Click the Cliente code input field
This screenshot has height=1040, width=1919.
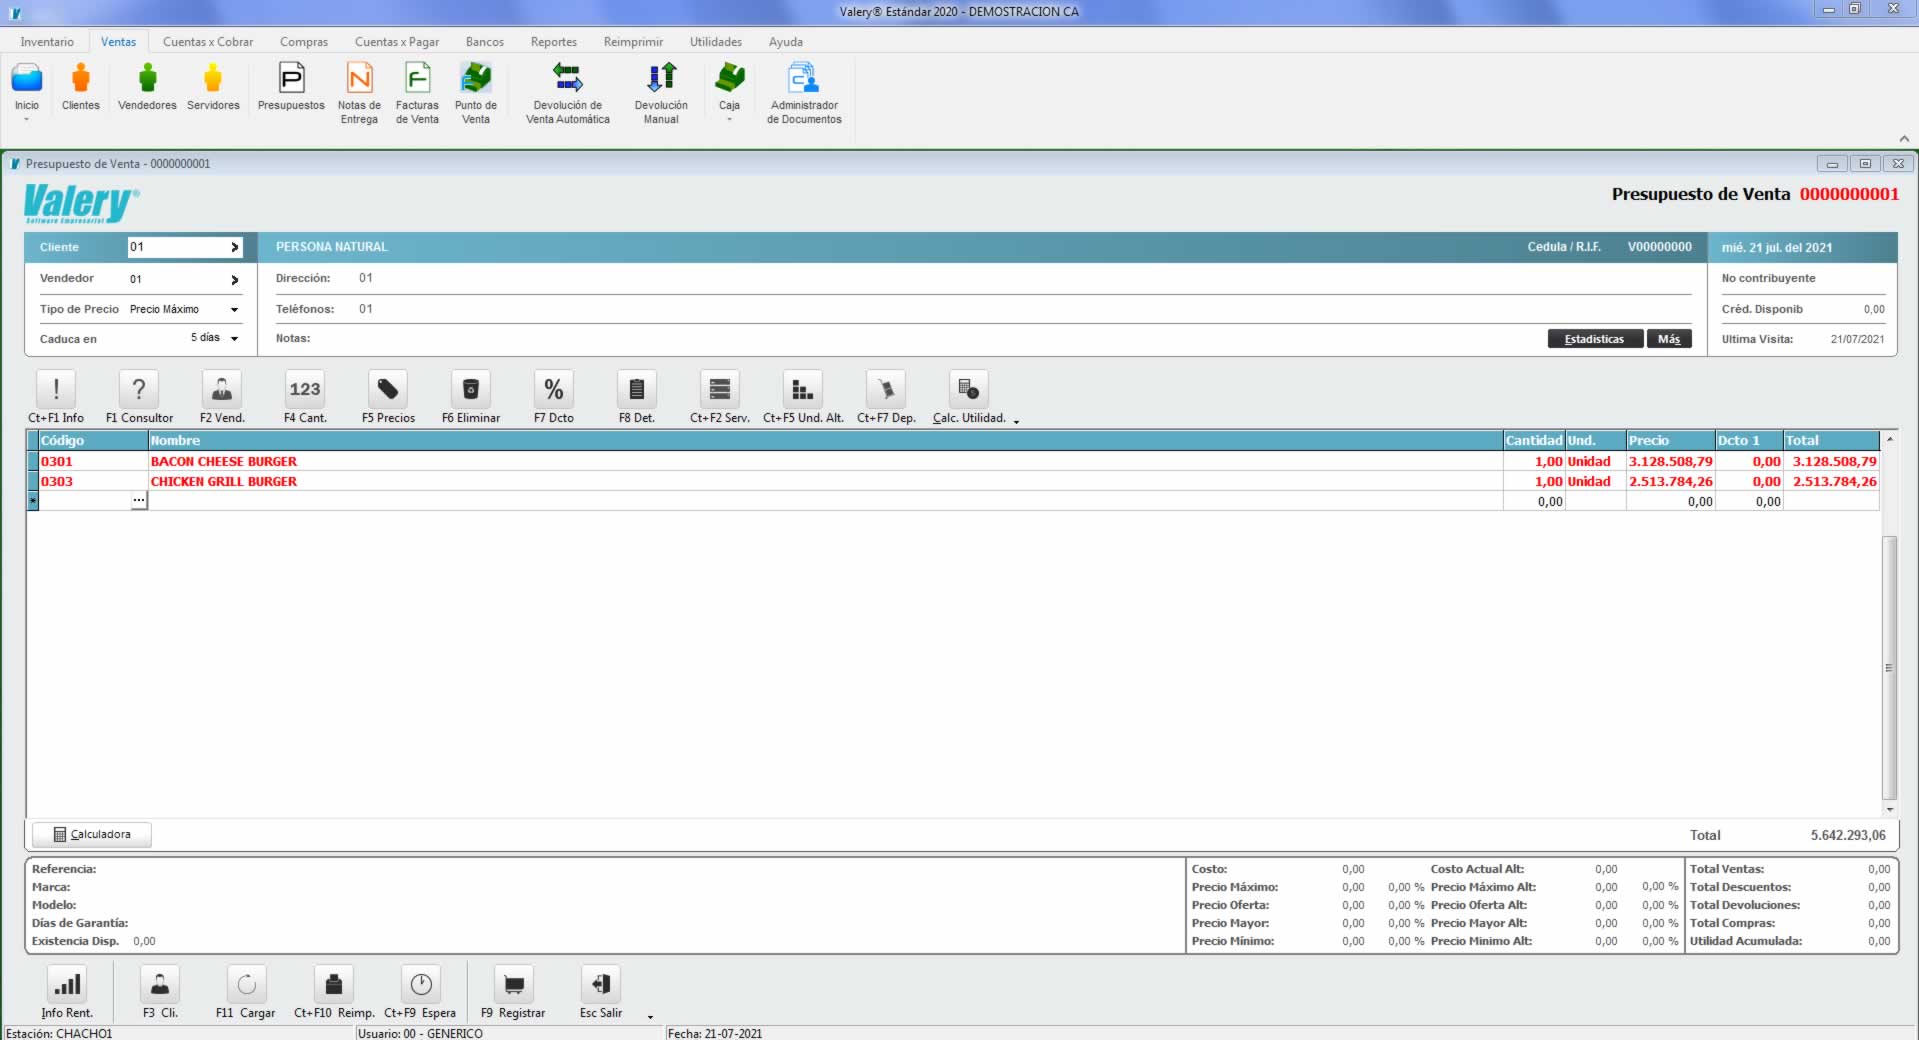[178, 247]
